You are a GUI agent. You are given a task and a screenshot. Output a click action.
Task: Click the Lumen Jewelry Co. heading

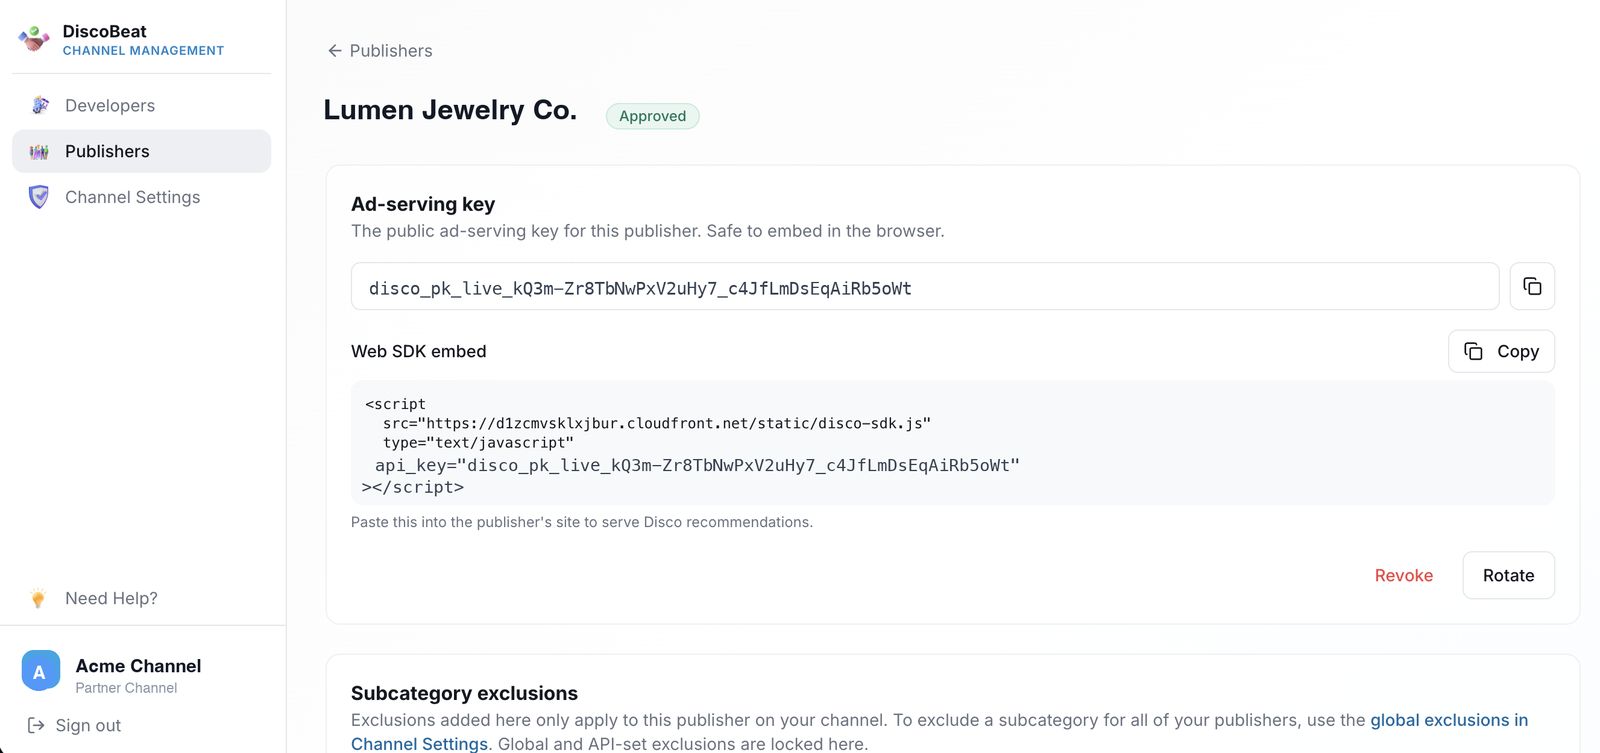point(450,110)
